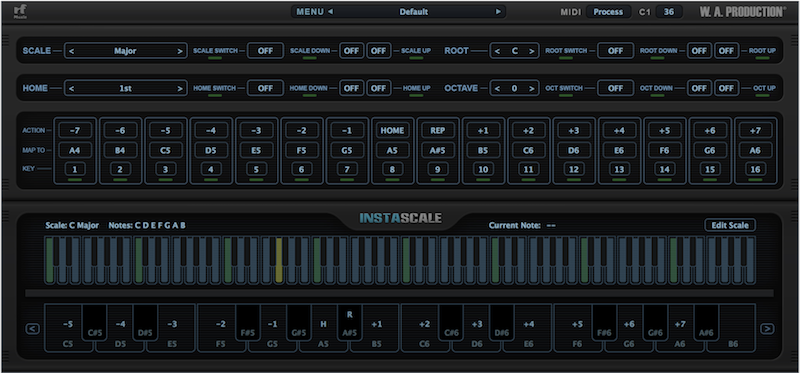Image resolution: width=800 pixels, height=373 pixels.
Task: Open the Home 1st selector
Action: click(x=126, y=88)
